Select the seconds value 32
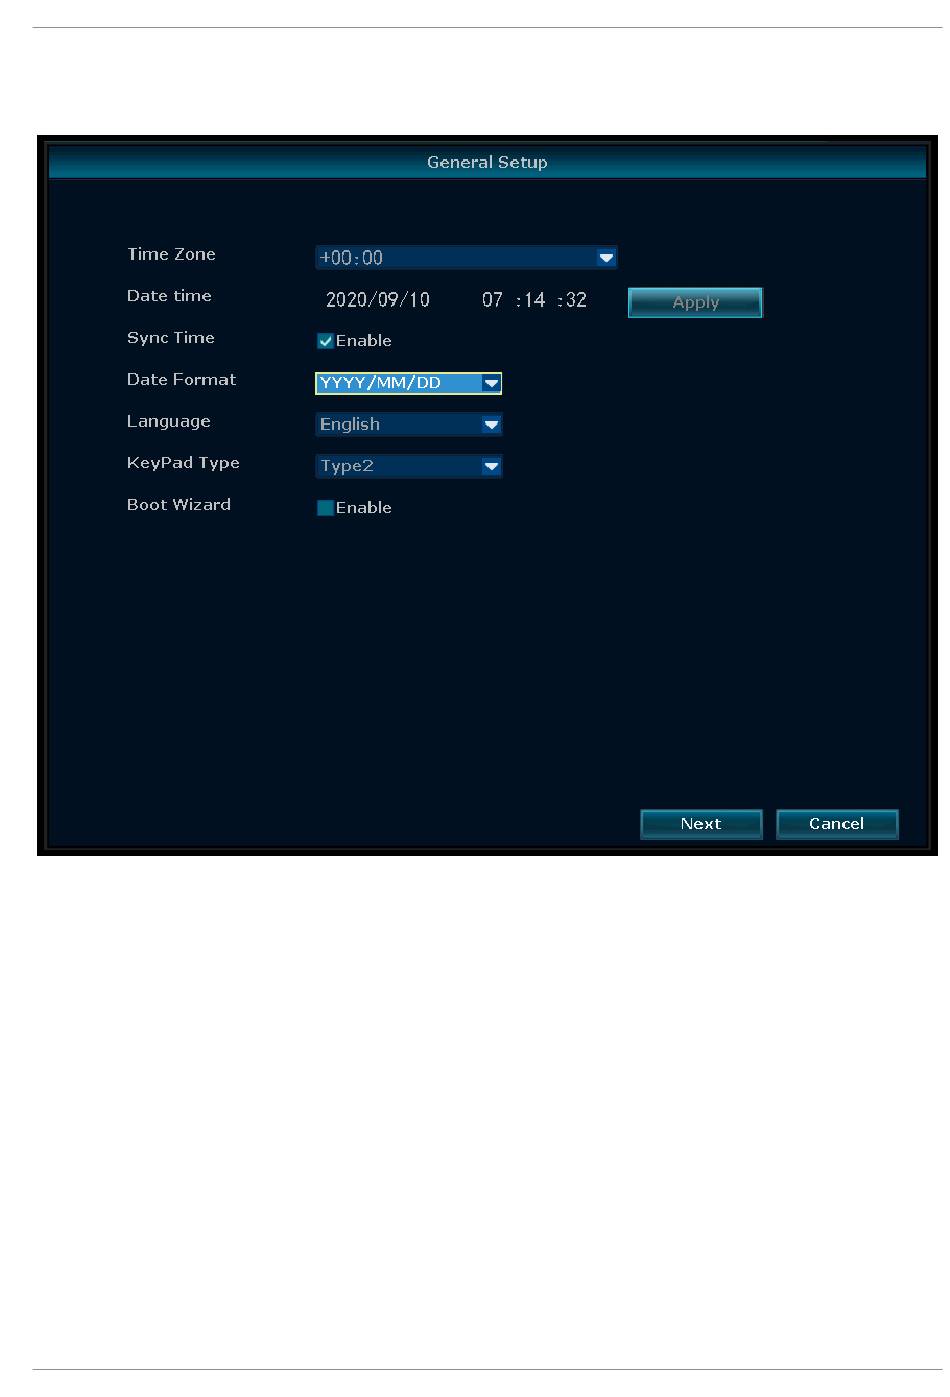The height and width of the screenshot is (1397, 950). [576, 300]
